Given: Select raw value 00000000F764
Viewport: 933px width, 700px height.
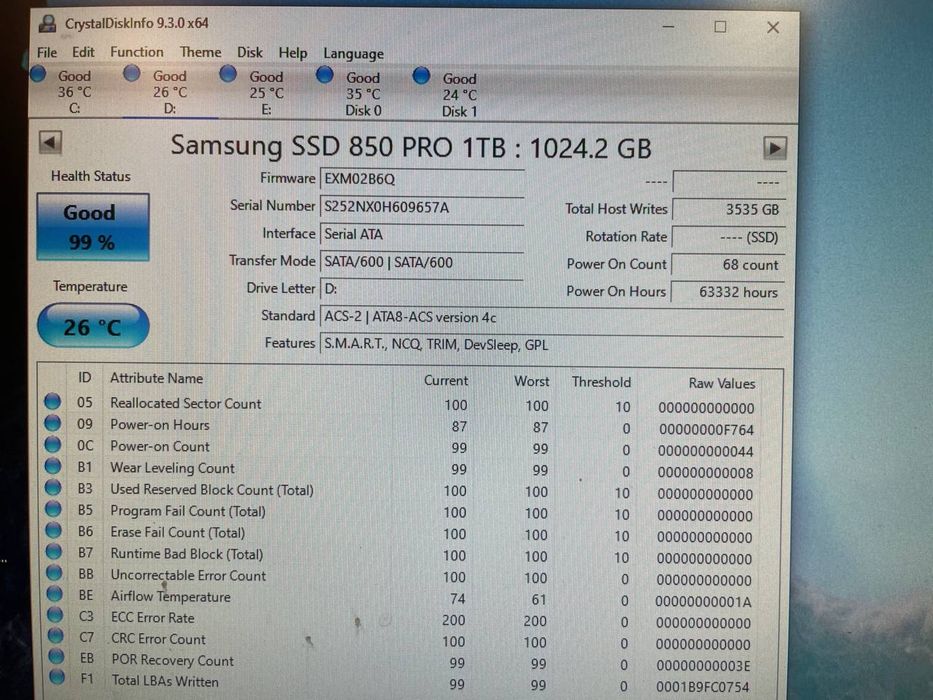Looking at the screenshot, I should click(x=706, y=430).
